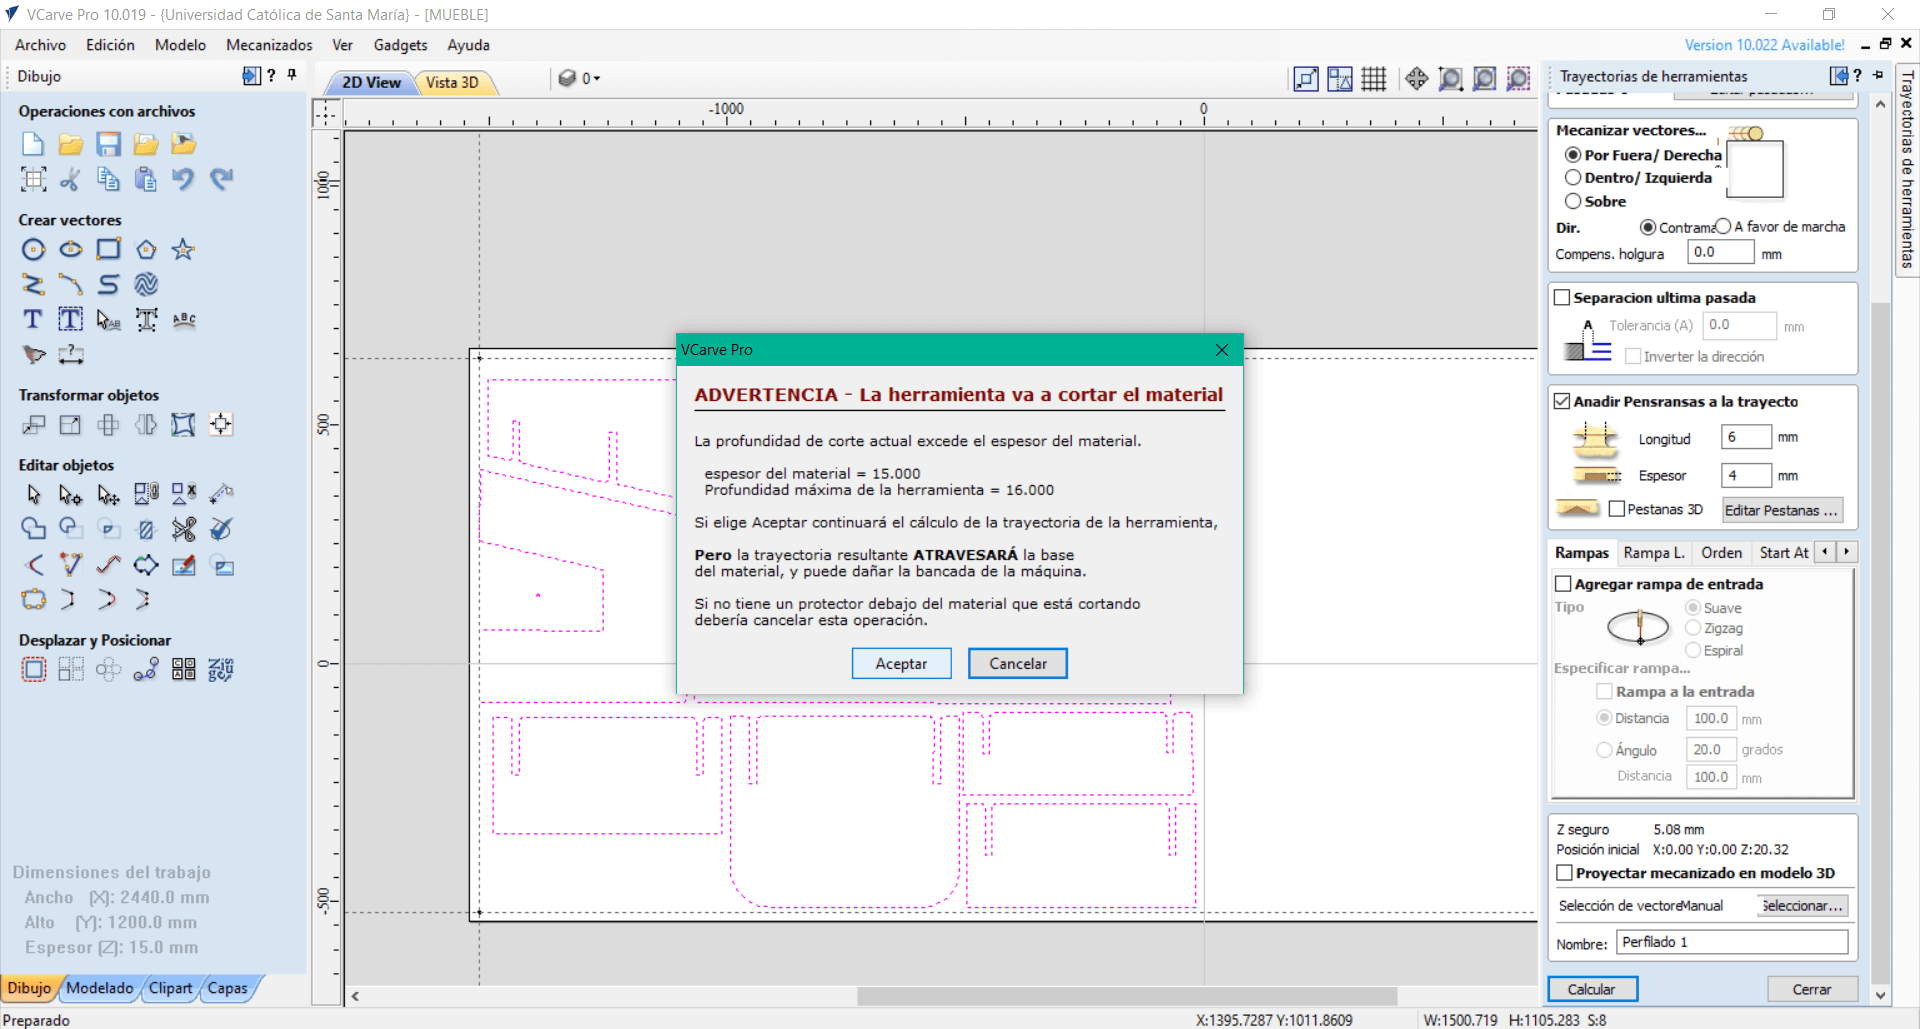Click the toolpath panel scroll-up arrow

[x=1880, y=104]
